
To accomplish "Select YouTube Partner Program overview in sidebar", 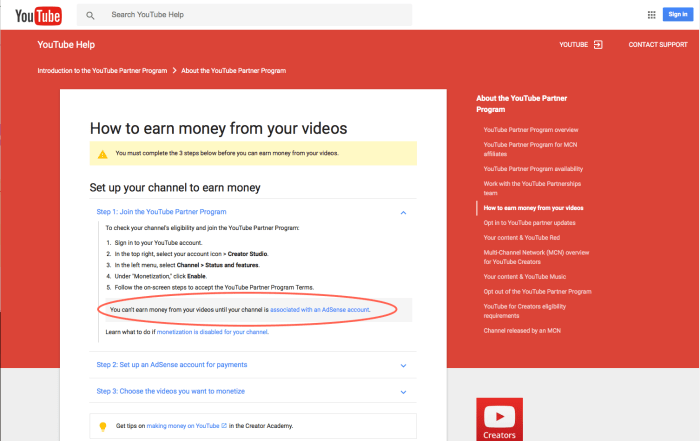I will (531, 130).
